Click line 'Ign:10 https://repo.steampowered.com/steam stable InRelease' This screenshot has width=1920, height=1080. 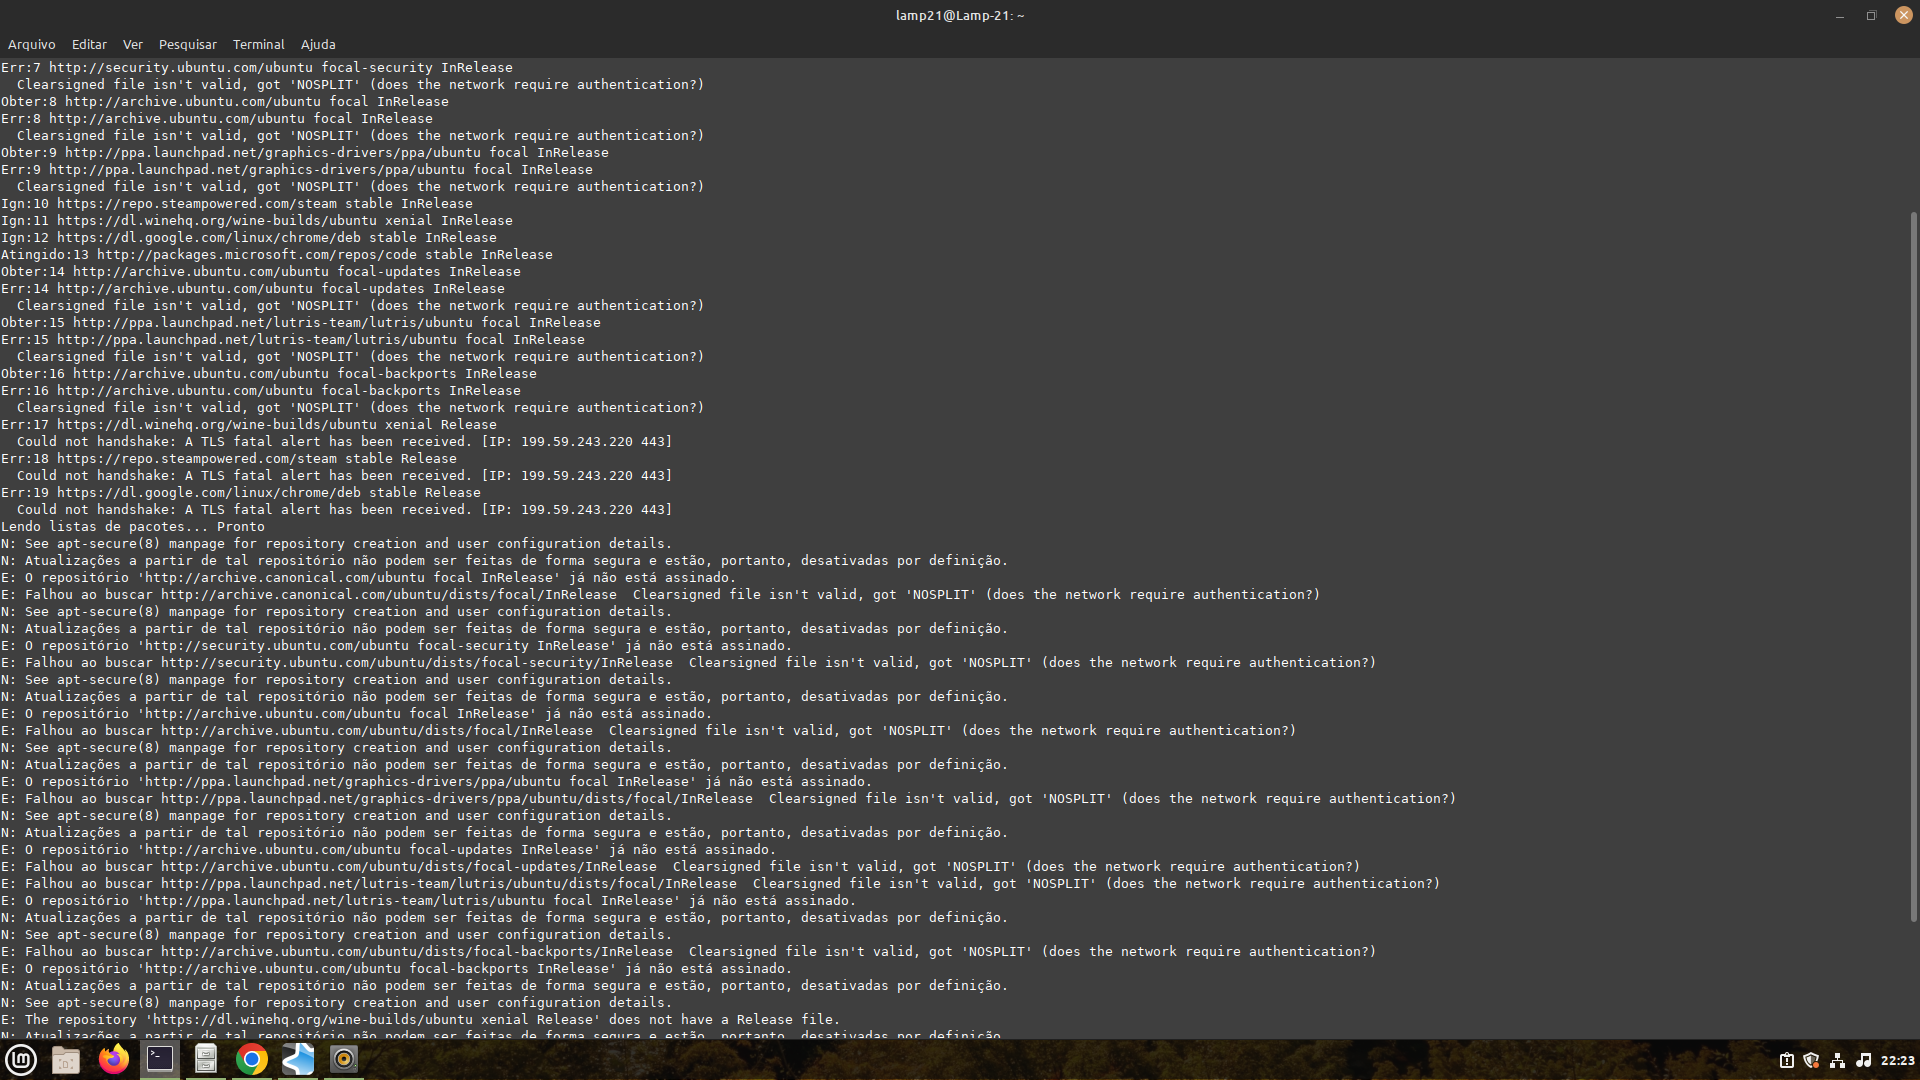(x=237, y=203)
